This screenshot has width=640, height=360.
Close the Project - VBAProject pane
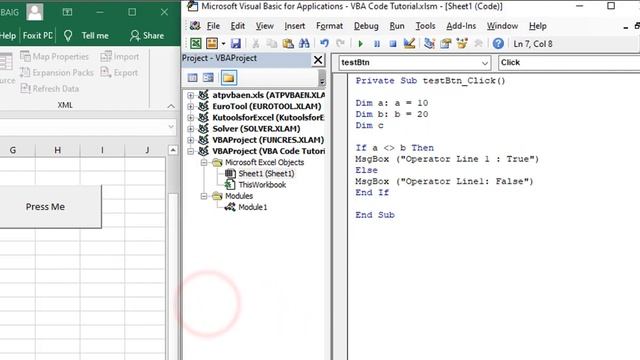click(x=318, y=60)
